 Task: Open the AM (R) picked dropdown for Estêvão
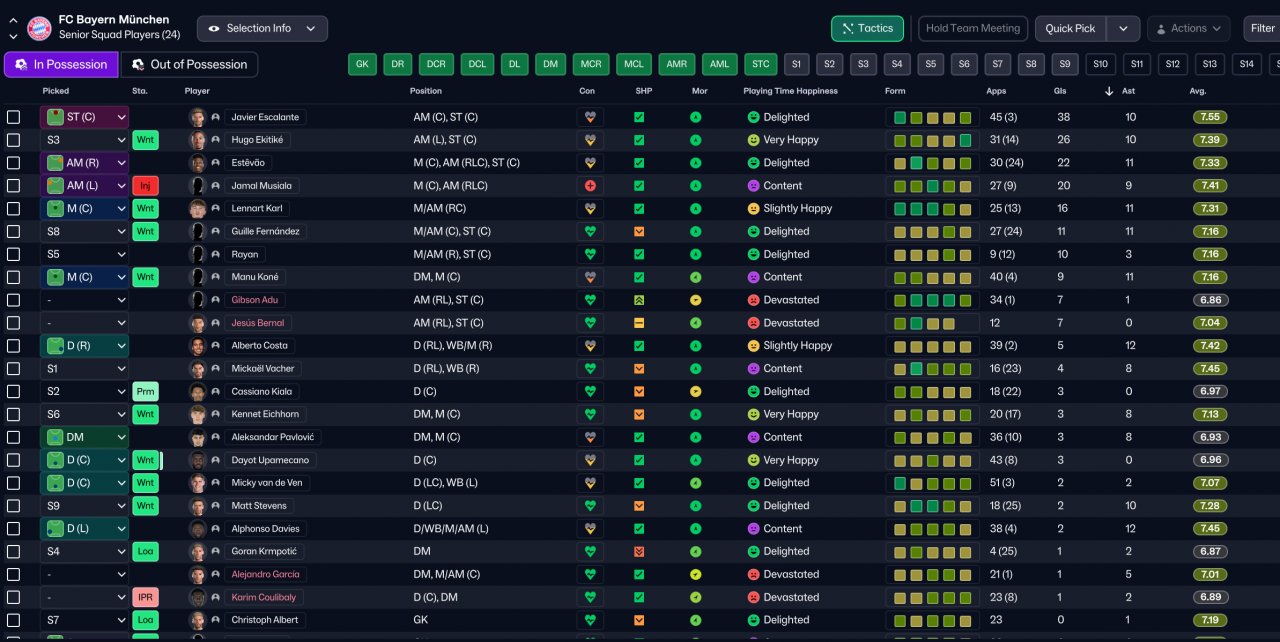[84, 163]
